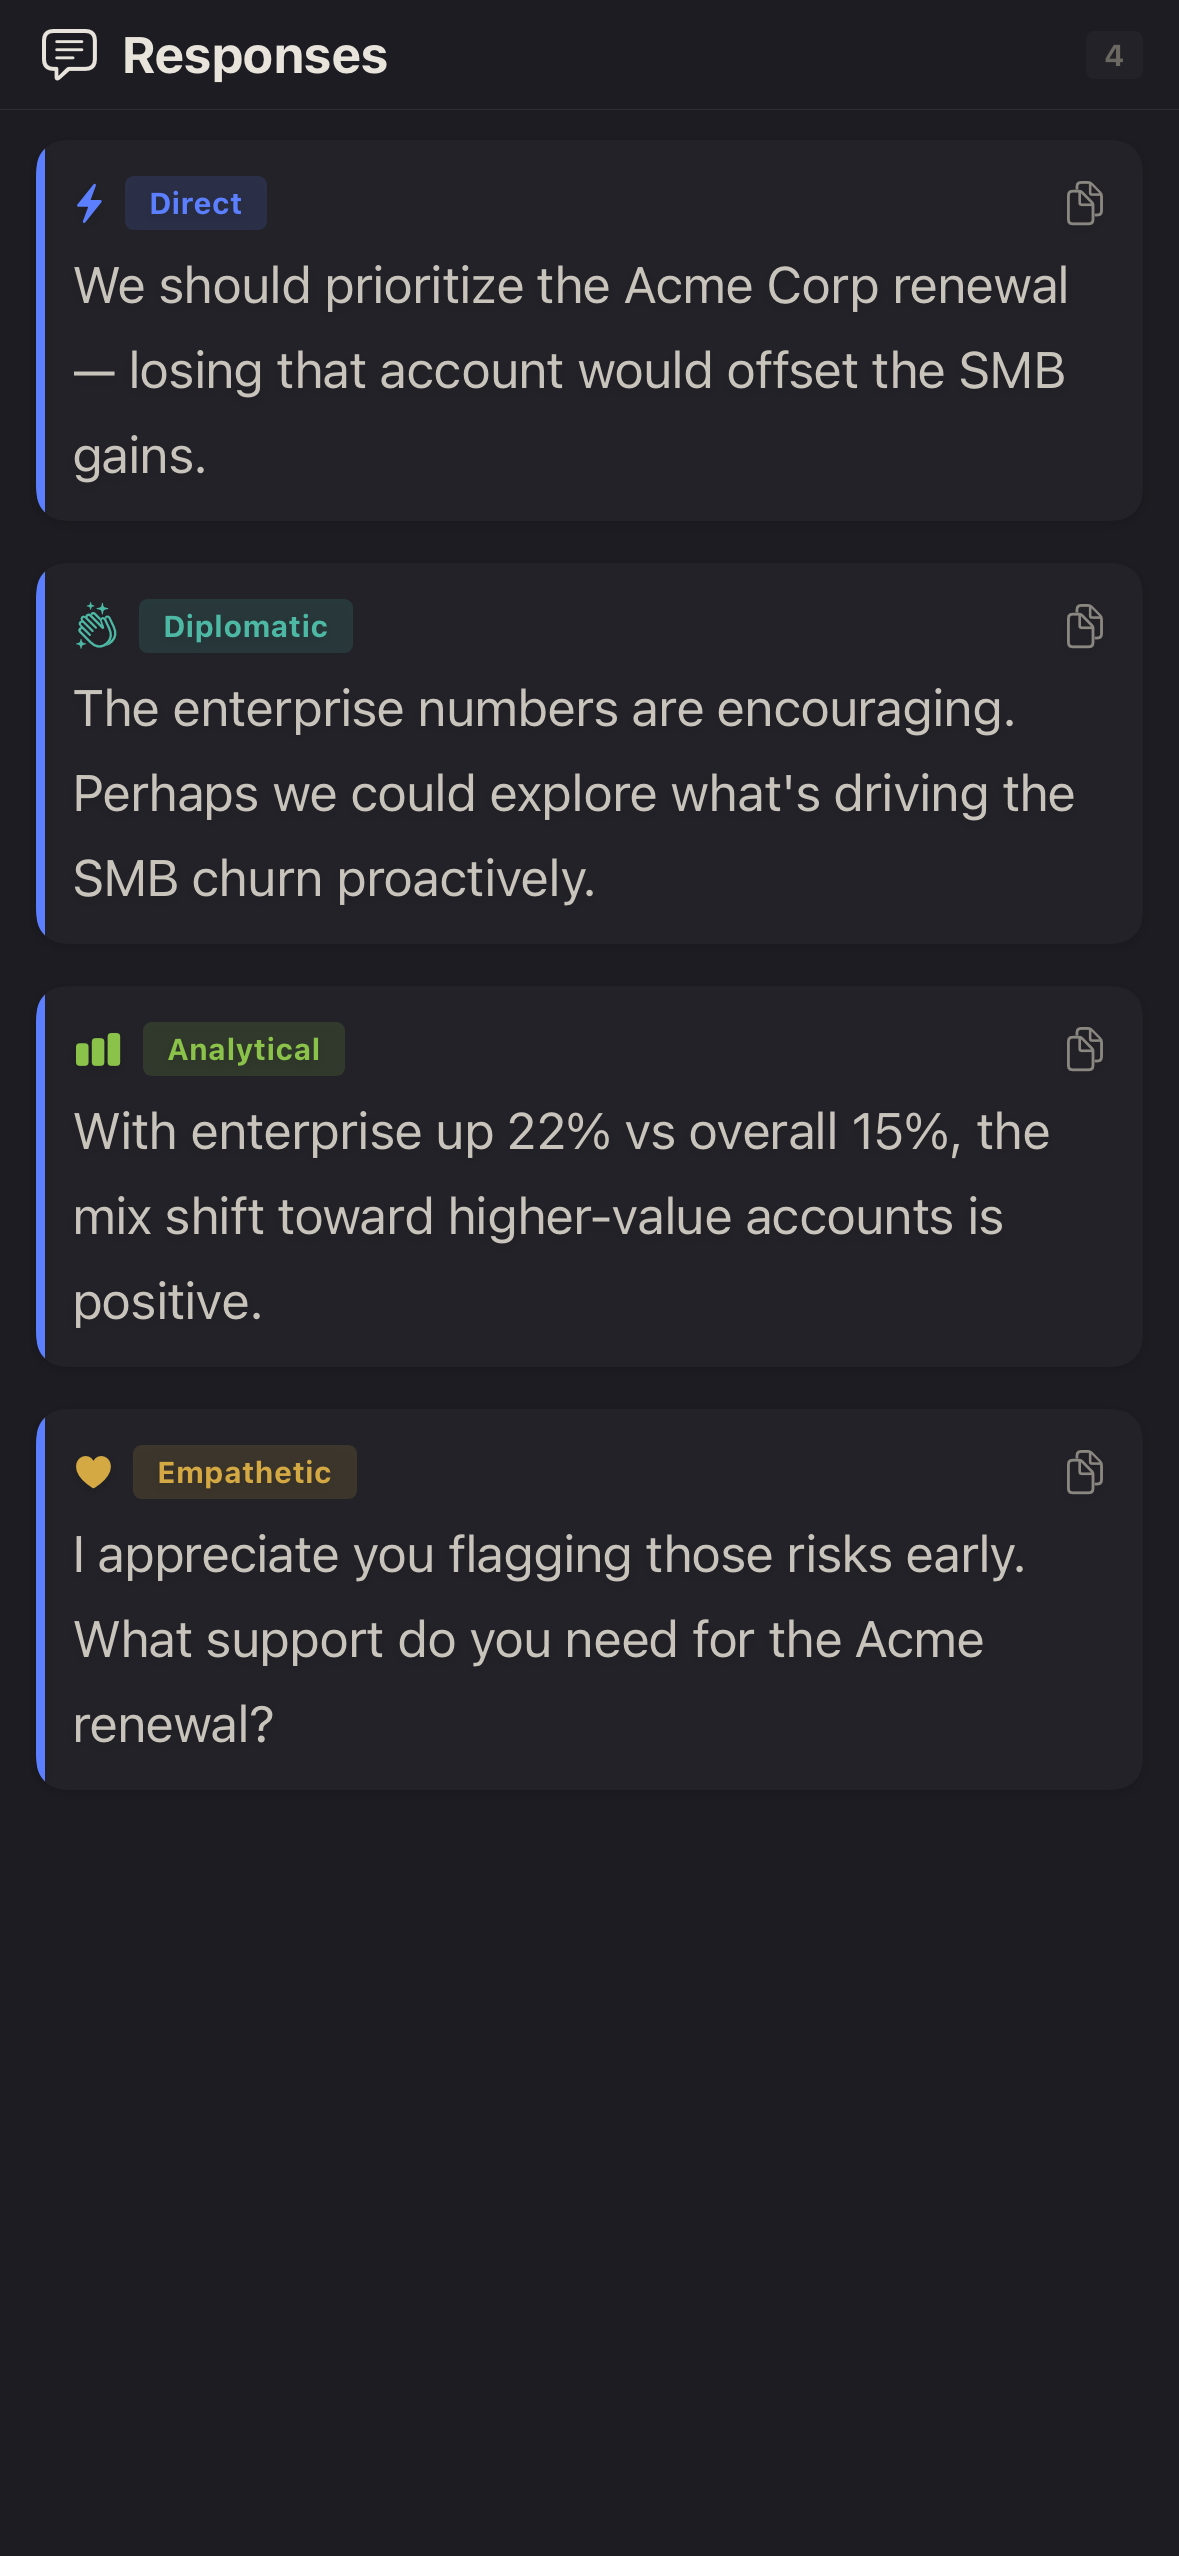Click the Responses panel title
Screen dimensions: 1179x2556
(254, 56)
